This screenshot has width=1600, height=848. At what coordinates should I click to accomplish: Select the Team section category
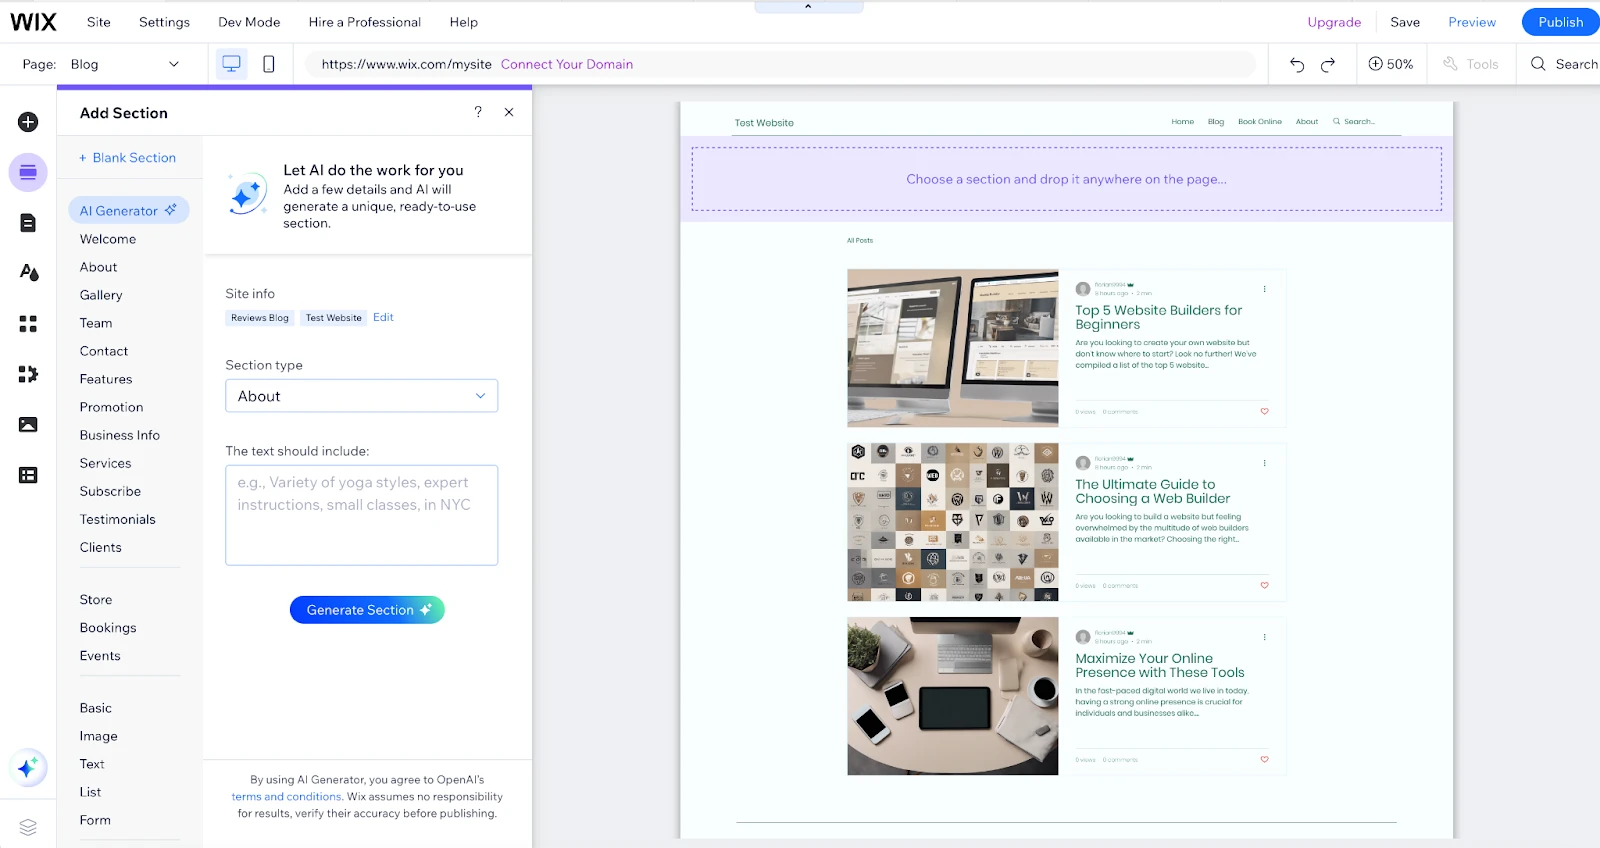click(x=96, y=323)
